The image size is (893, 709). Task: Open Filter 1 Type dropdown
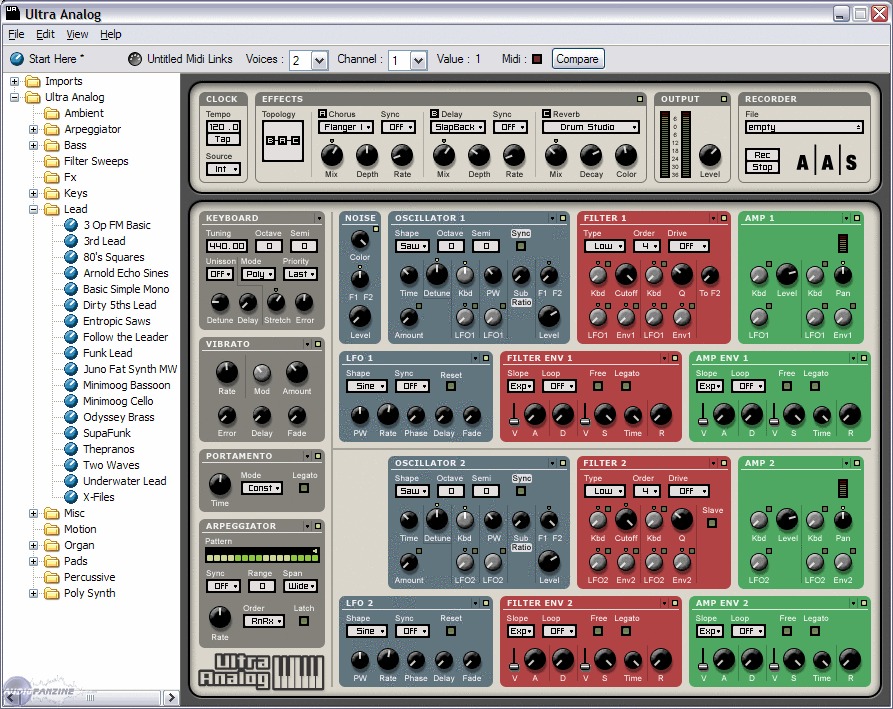pos(603,246)
